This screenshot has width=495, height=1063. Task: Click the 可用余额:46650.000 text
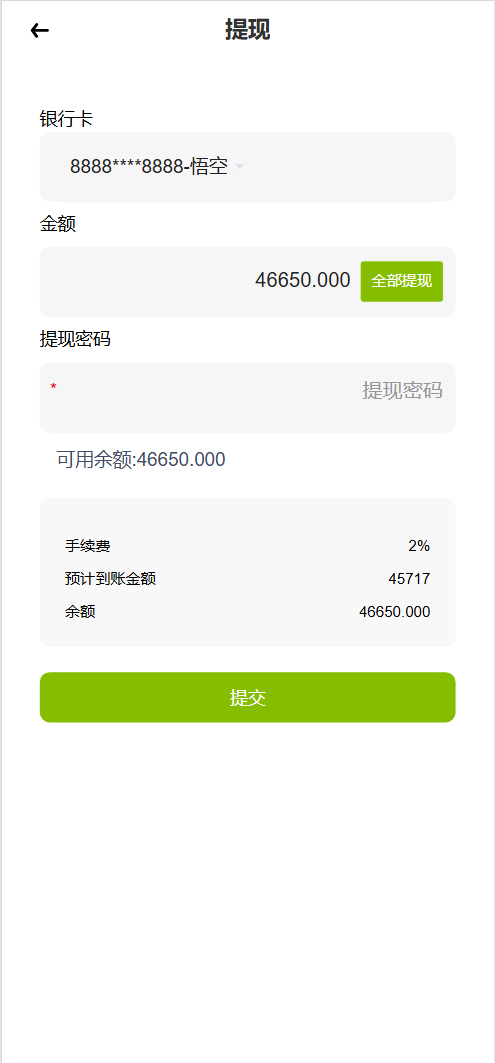pos(141,460)
